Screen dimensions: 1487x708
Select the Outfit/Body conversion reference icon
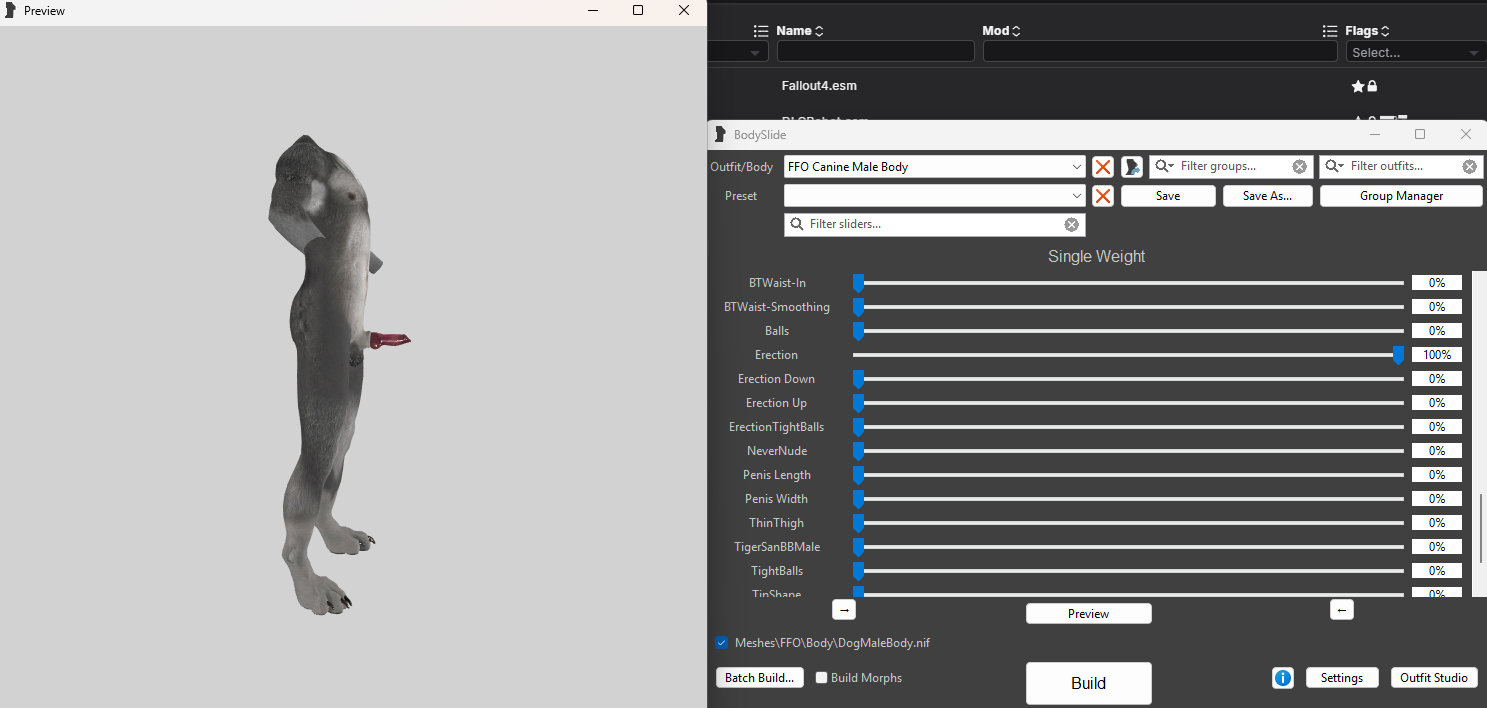(x=1131, y=166)
